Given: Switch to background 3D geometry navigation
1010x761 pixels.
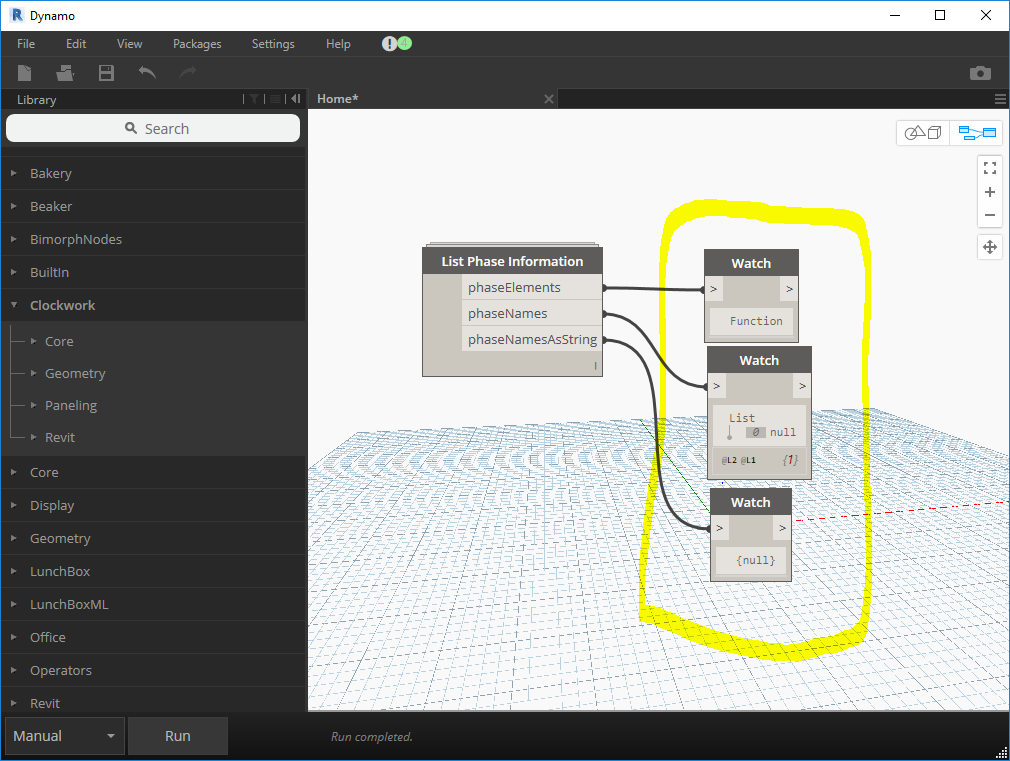Looking at the screenshot, I should click(x=923, y=133).
